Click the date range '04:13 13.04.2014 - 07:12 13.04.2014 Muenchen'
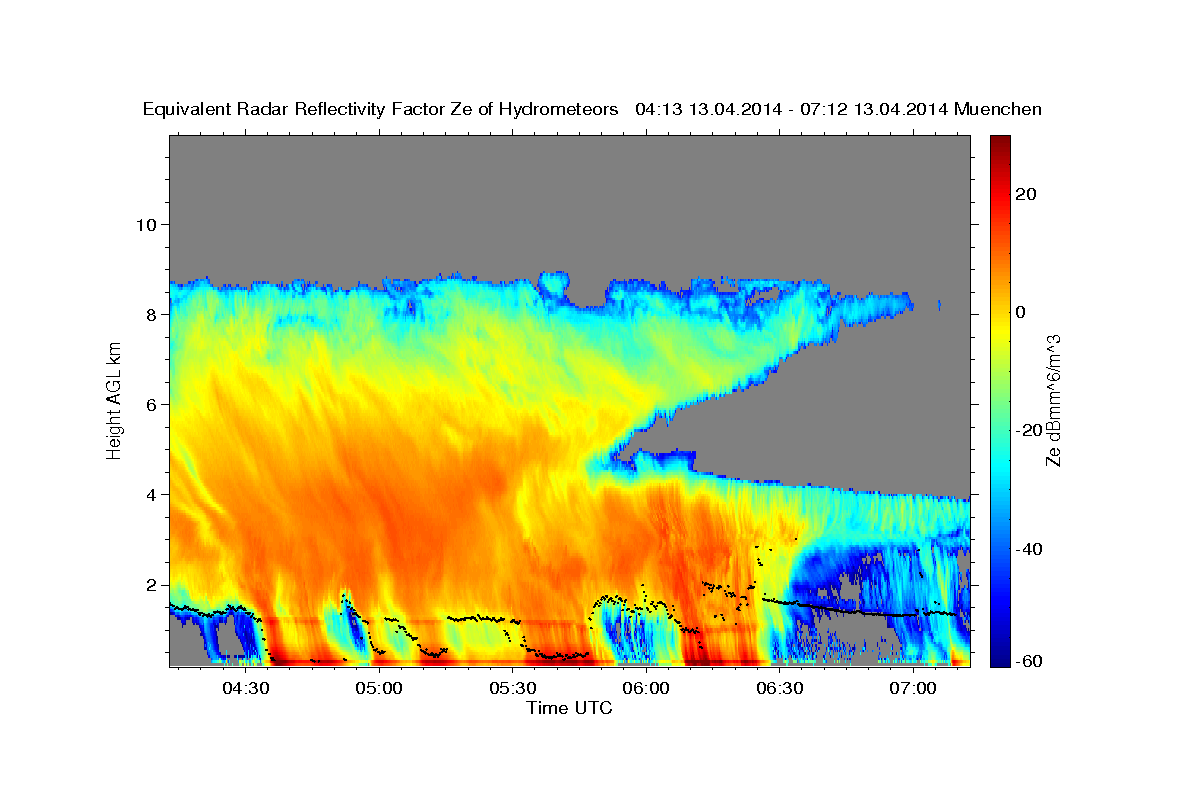 click(x=838, y=110)
